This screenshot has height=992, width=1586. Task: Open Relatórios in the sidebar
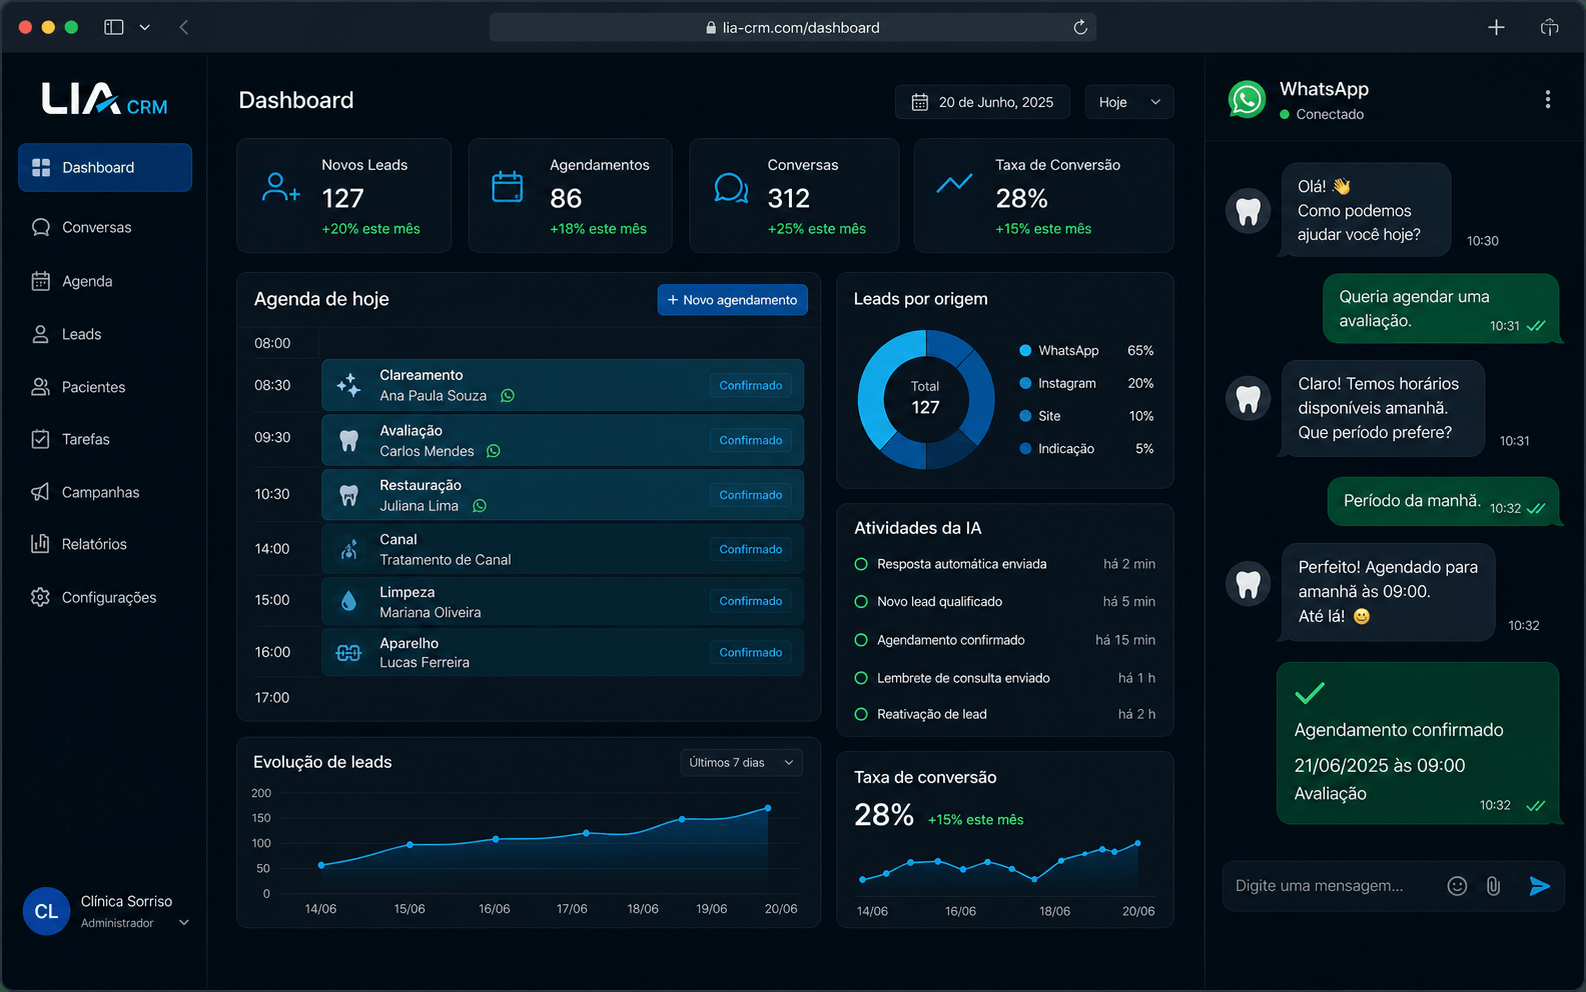[x=105, y=544]
